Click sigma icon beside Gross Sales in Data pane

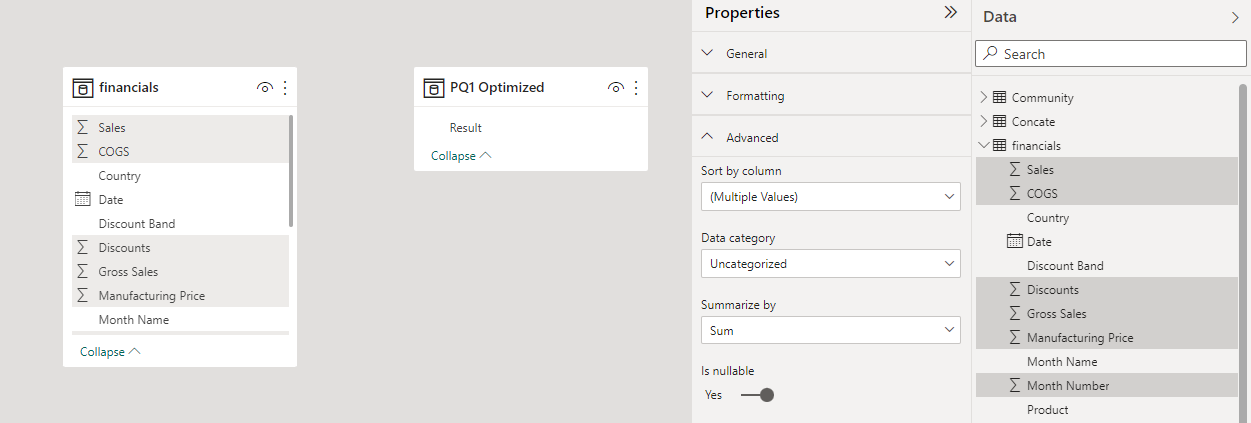[1015, 314]
